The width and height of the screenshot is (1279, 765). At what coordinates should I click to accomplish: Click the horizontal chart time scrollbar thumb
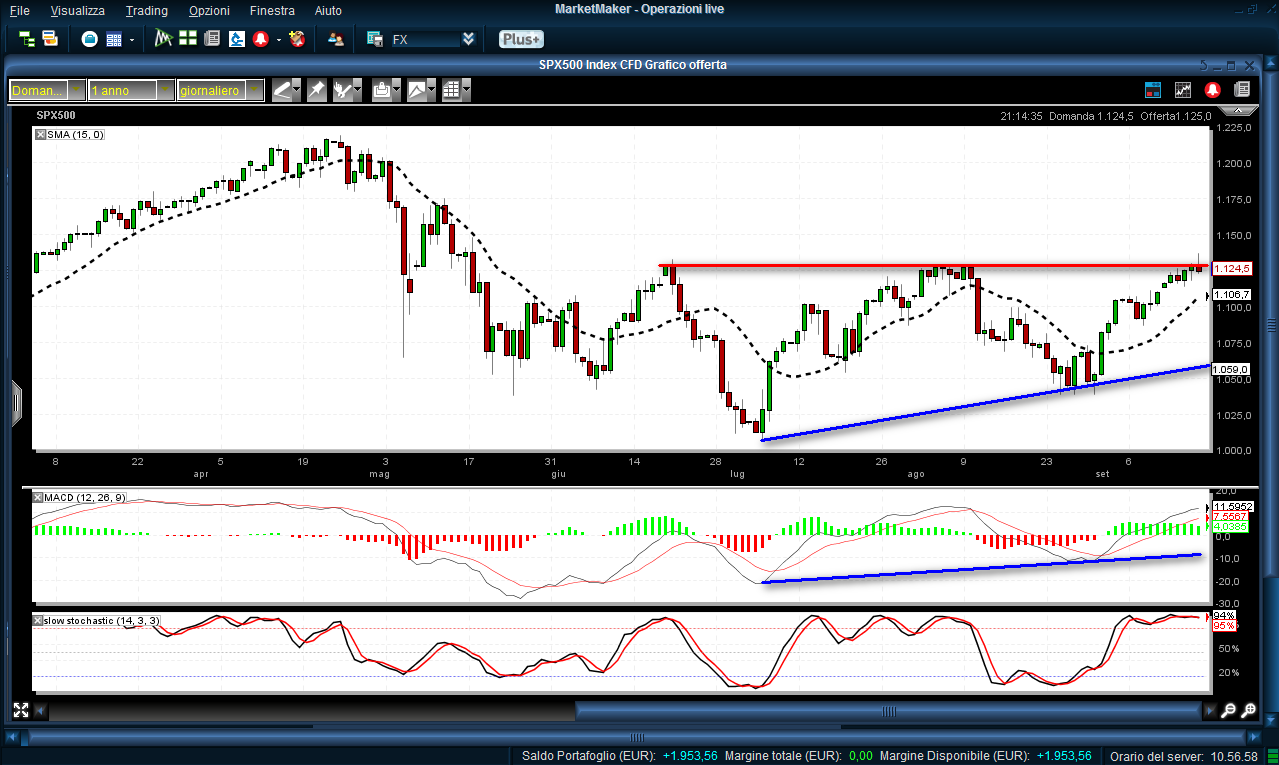pyautogui.click(x=888, y=711)
